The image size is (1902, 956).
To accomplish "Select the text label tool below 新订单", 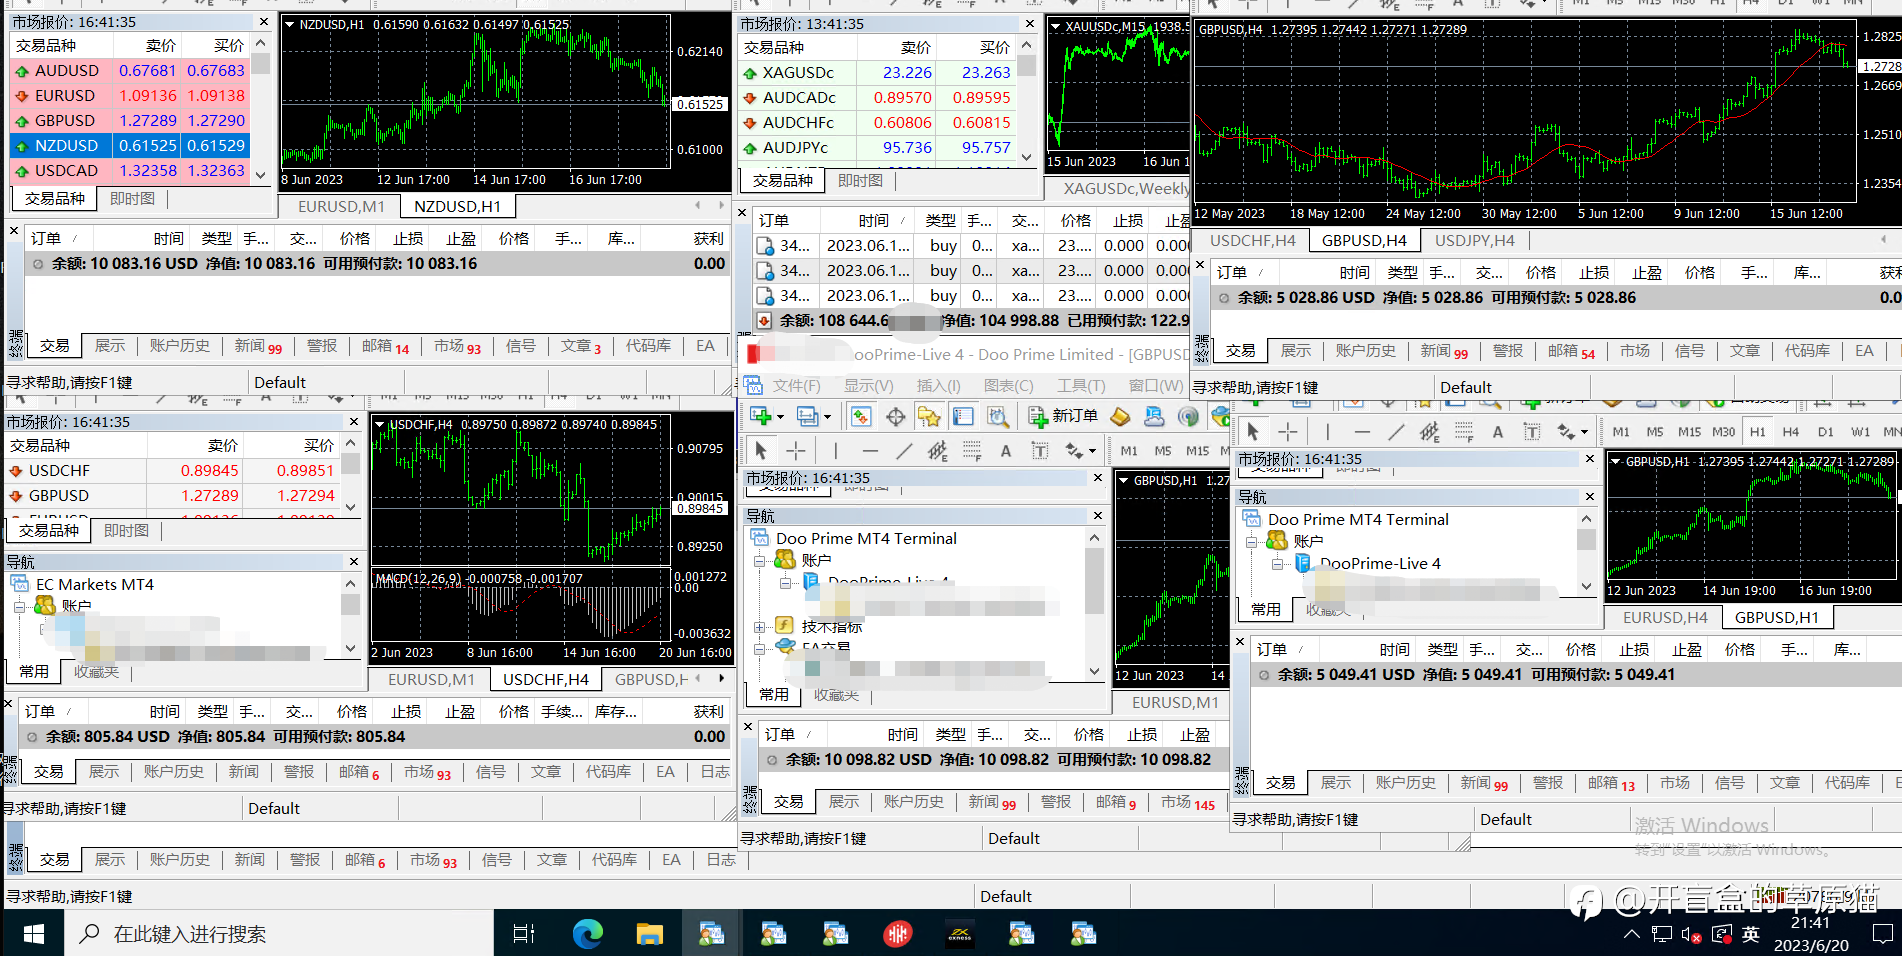I will [1040, 451].
